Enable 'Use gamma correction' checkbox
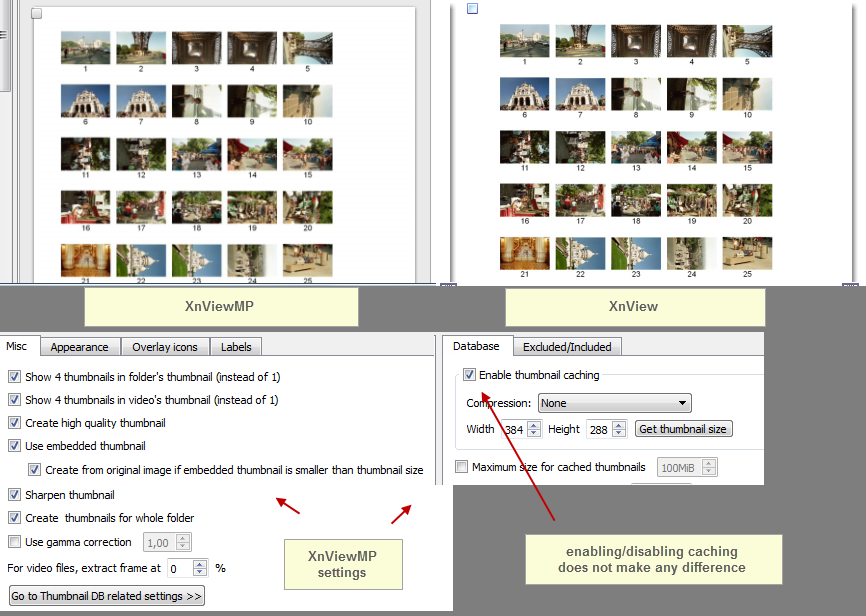Viewport: 866px width, 616px height. pyautogui.click(x=14, y=541)
